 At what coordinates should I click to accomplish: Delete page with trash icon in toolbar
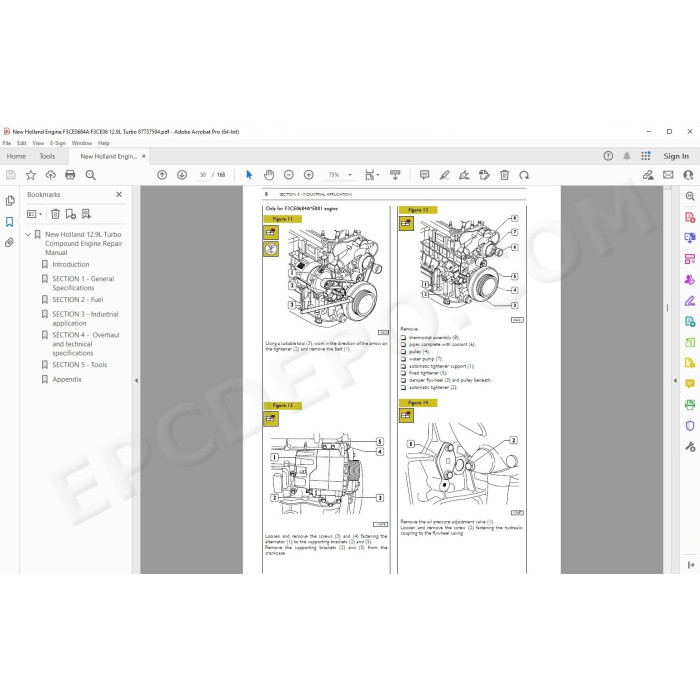[x=504, y=175]
